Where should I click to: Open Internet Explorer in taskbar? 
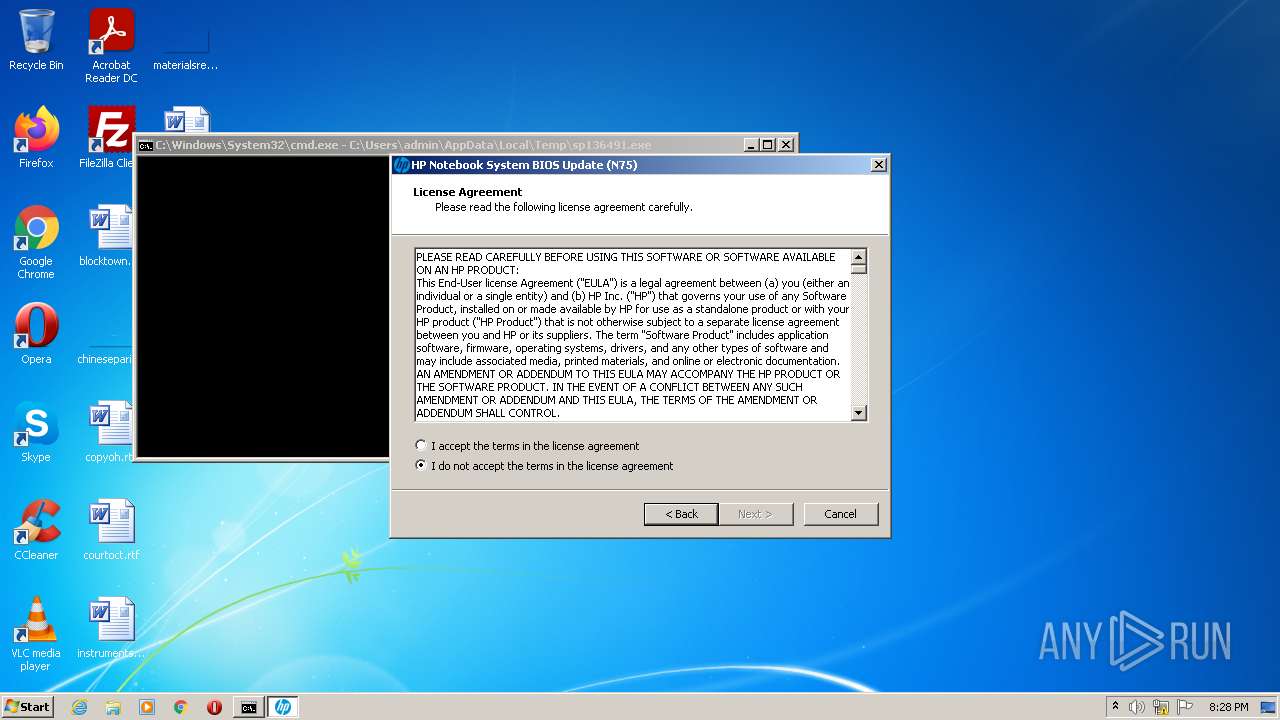point(79,707)
